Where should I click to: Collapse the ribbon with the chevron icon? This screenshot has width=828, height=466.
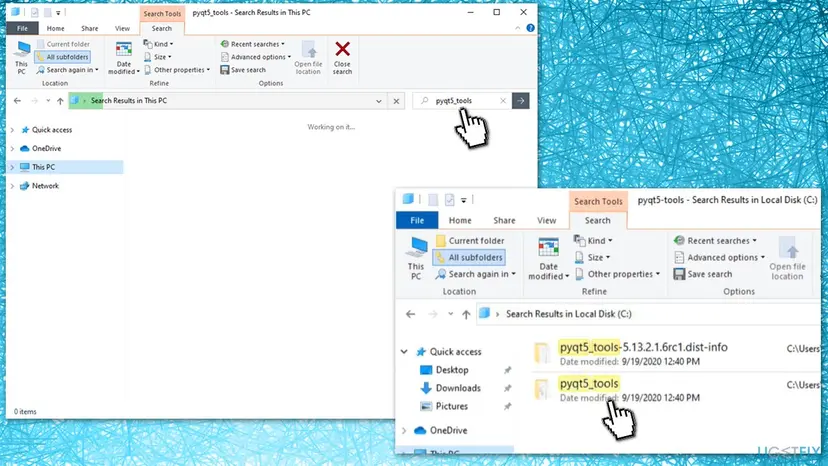pyautogui.click(x=518, y=28)
